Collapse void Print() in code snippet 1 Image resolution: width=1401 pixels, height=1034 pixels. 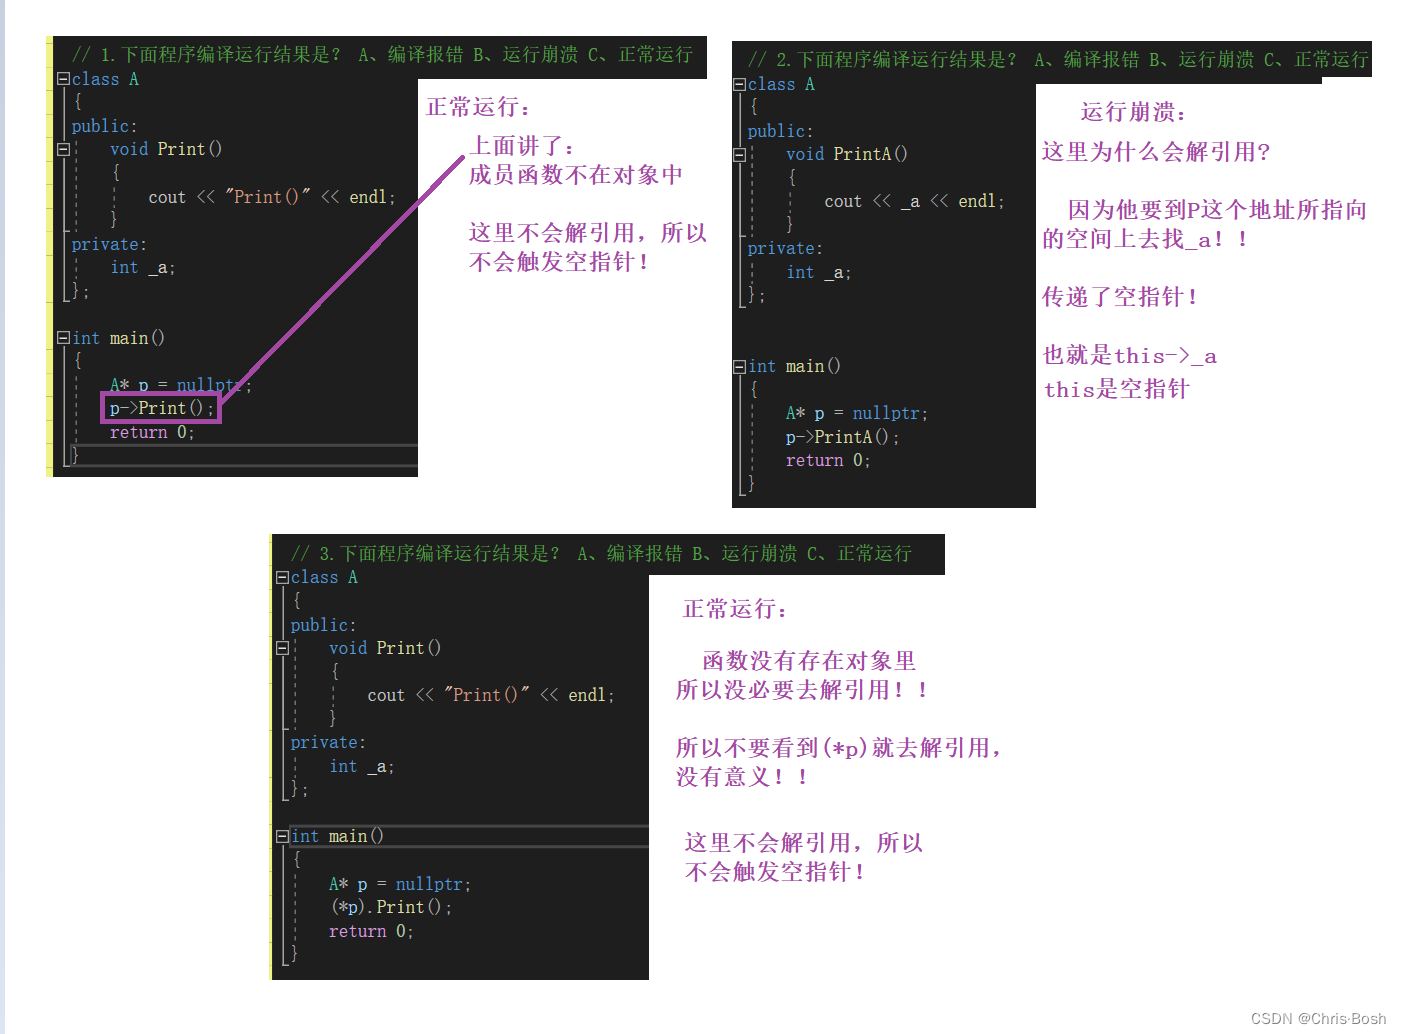point(63,149)
